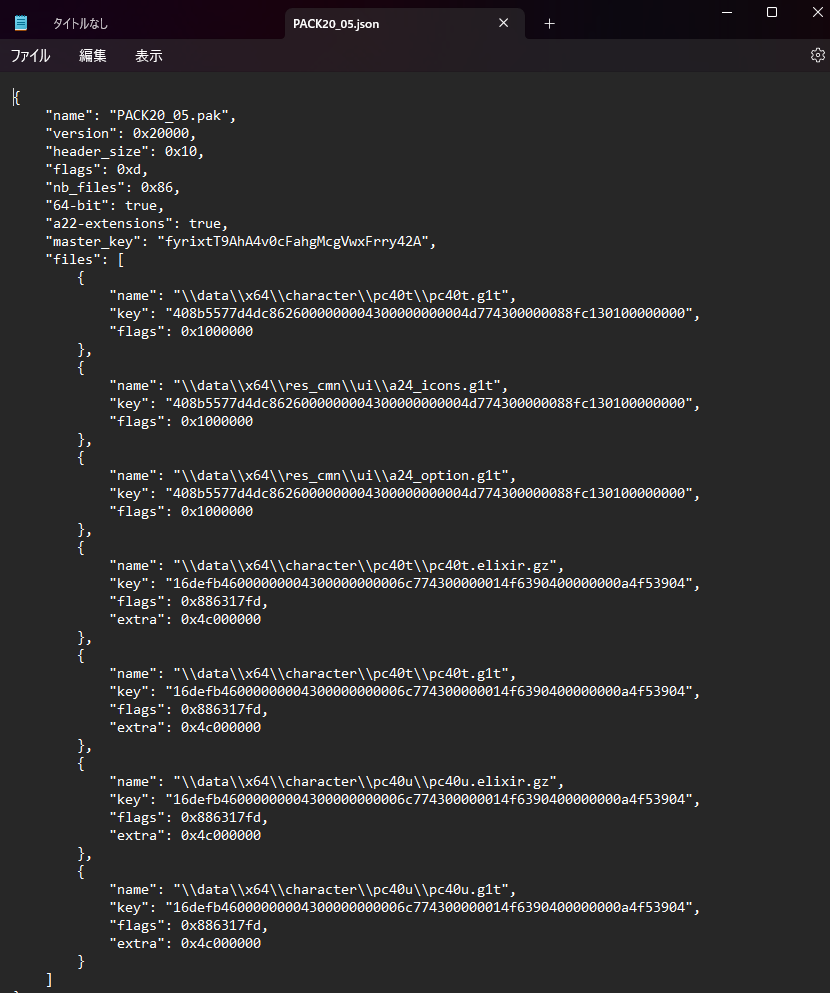Click the "version": 0x20000 line
The width and height of the screenshot is (830, 993).
pyautogui.click(x=121, y=134)
